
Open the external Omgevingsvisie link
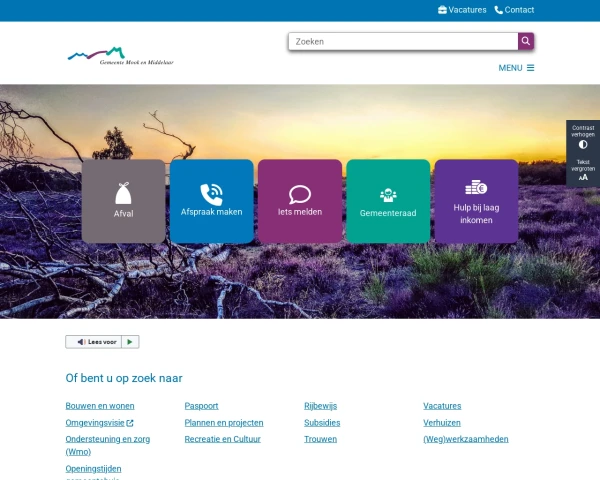pyautogui.click(x=99, y=423)
